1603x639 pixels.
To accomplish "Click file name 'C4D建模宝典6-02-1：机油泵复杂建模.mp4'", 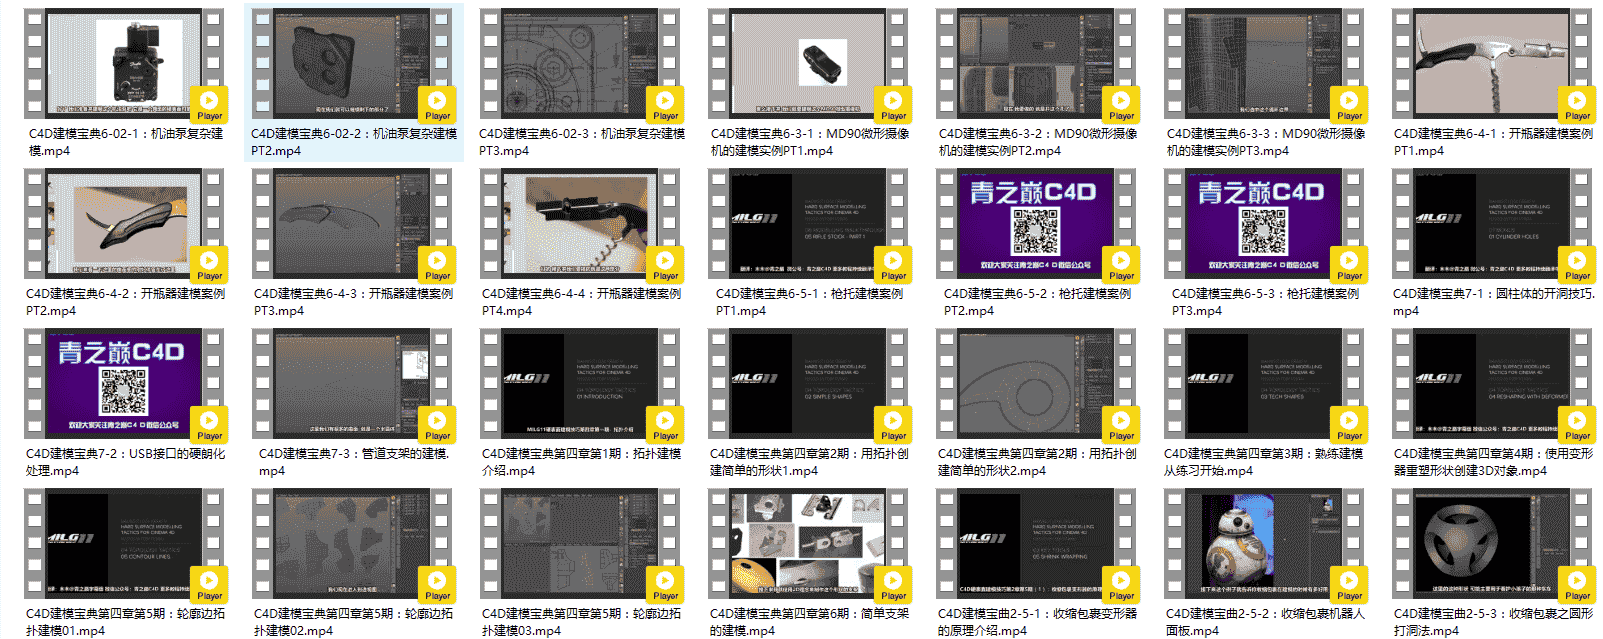I will coord(126,142).
